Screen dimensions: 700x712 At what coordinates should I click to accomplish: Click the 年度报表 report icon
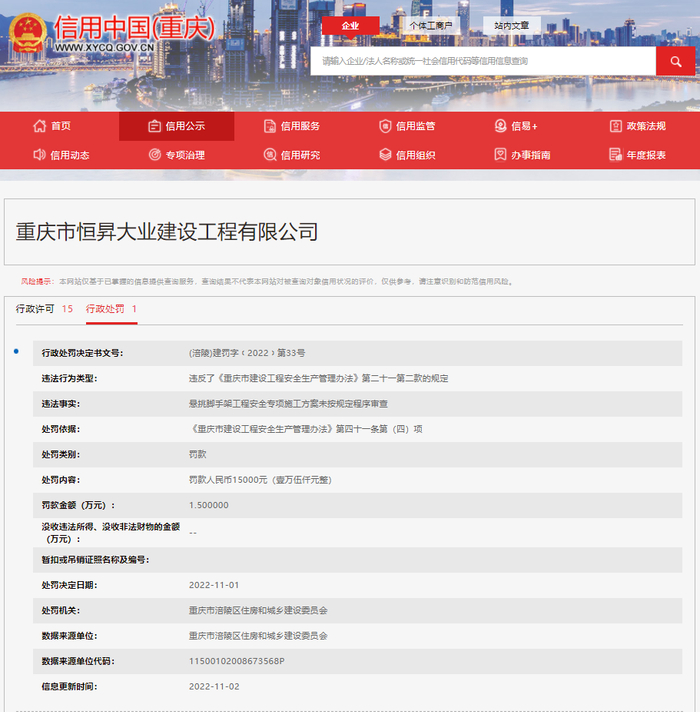coord(616,155)
